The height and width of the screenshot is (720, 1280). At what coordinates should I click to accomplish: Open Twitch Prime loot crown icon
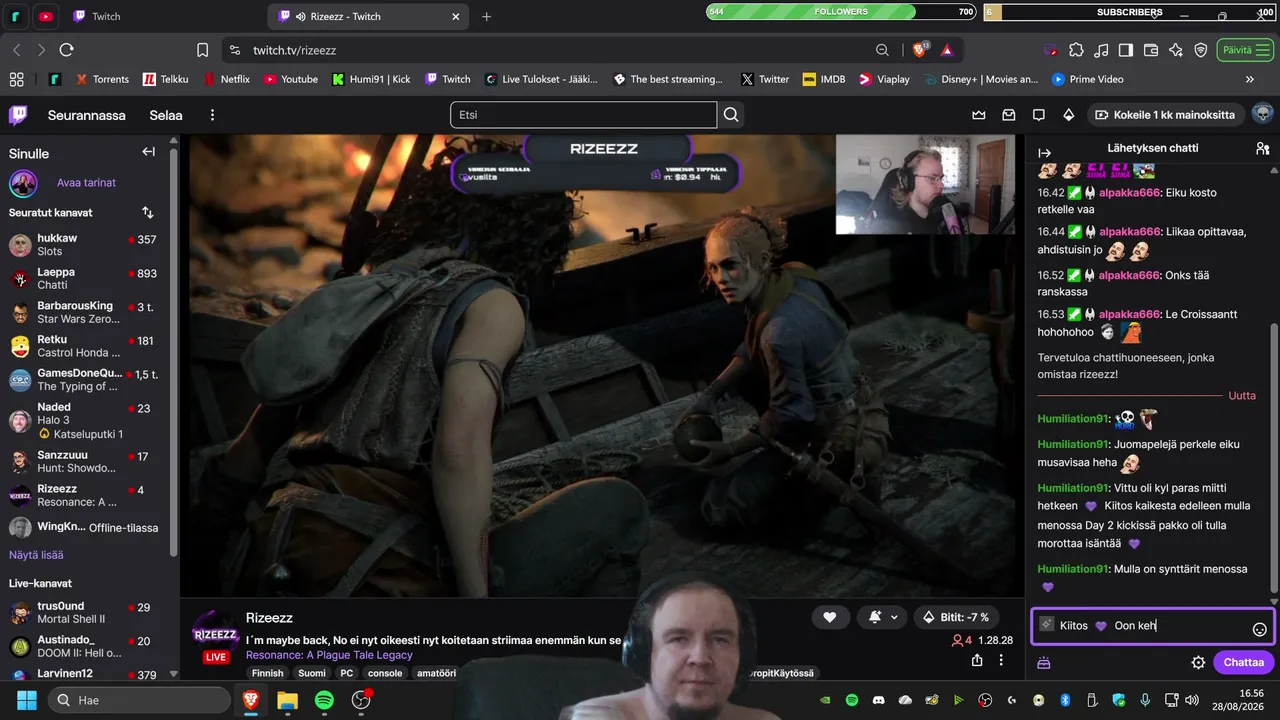[979, 115]
